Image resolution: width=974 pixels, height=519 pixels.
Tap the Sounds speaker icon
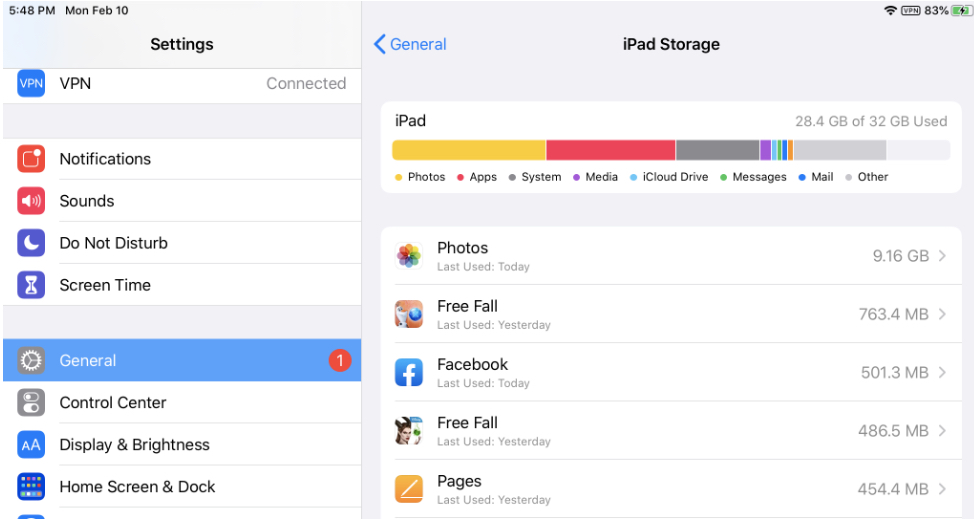31,201
